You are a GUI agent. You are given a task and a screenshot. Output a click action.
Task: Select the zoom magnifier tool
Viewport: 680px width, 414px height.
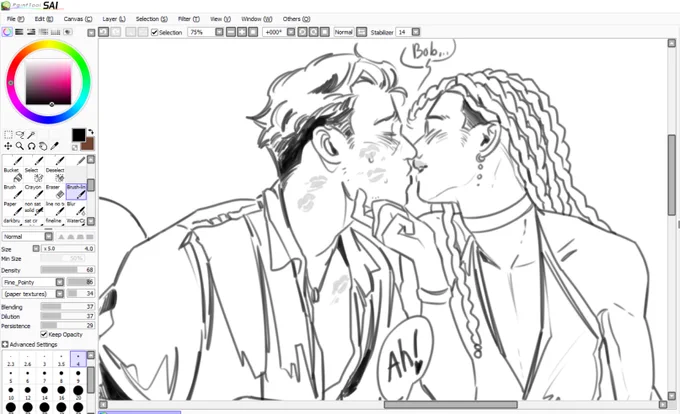20,146
